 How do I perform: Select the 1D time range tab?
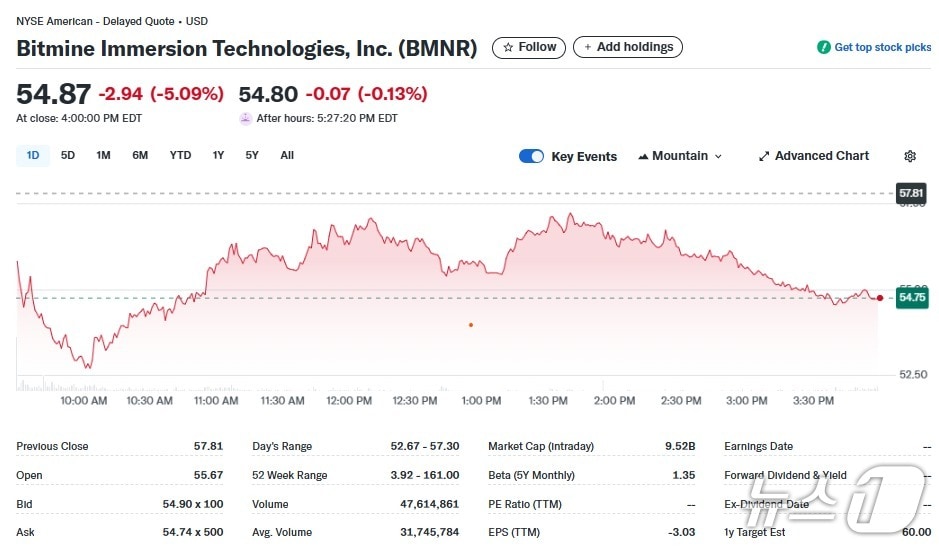pos(33,155)
